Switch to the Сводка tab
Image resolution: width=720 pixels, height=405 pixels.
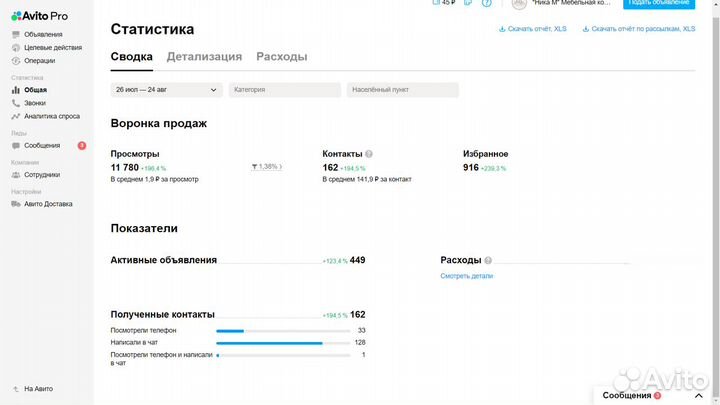click(131, 56)
